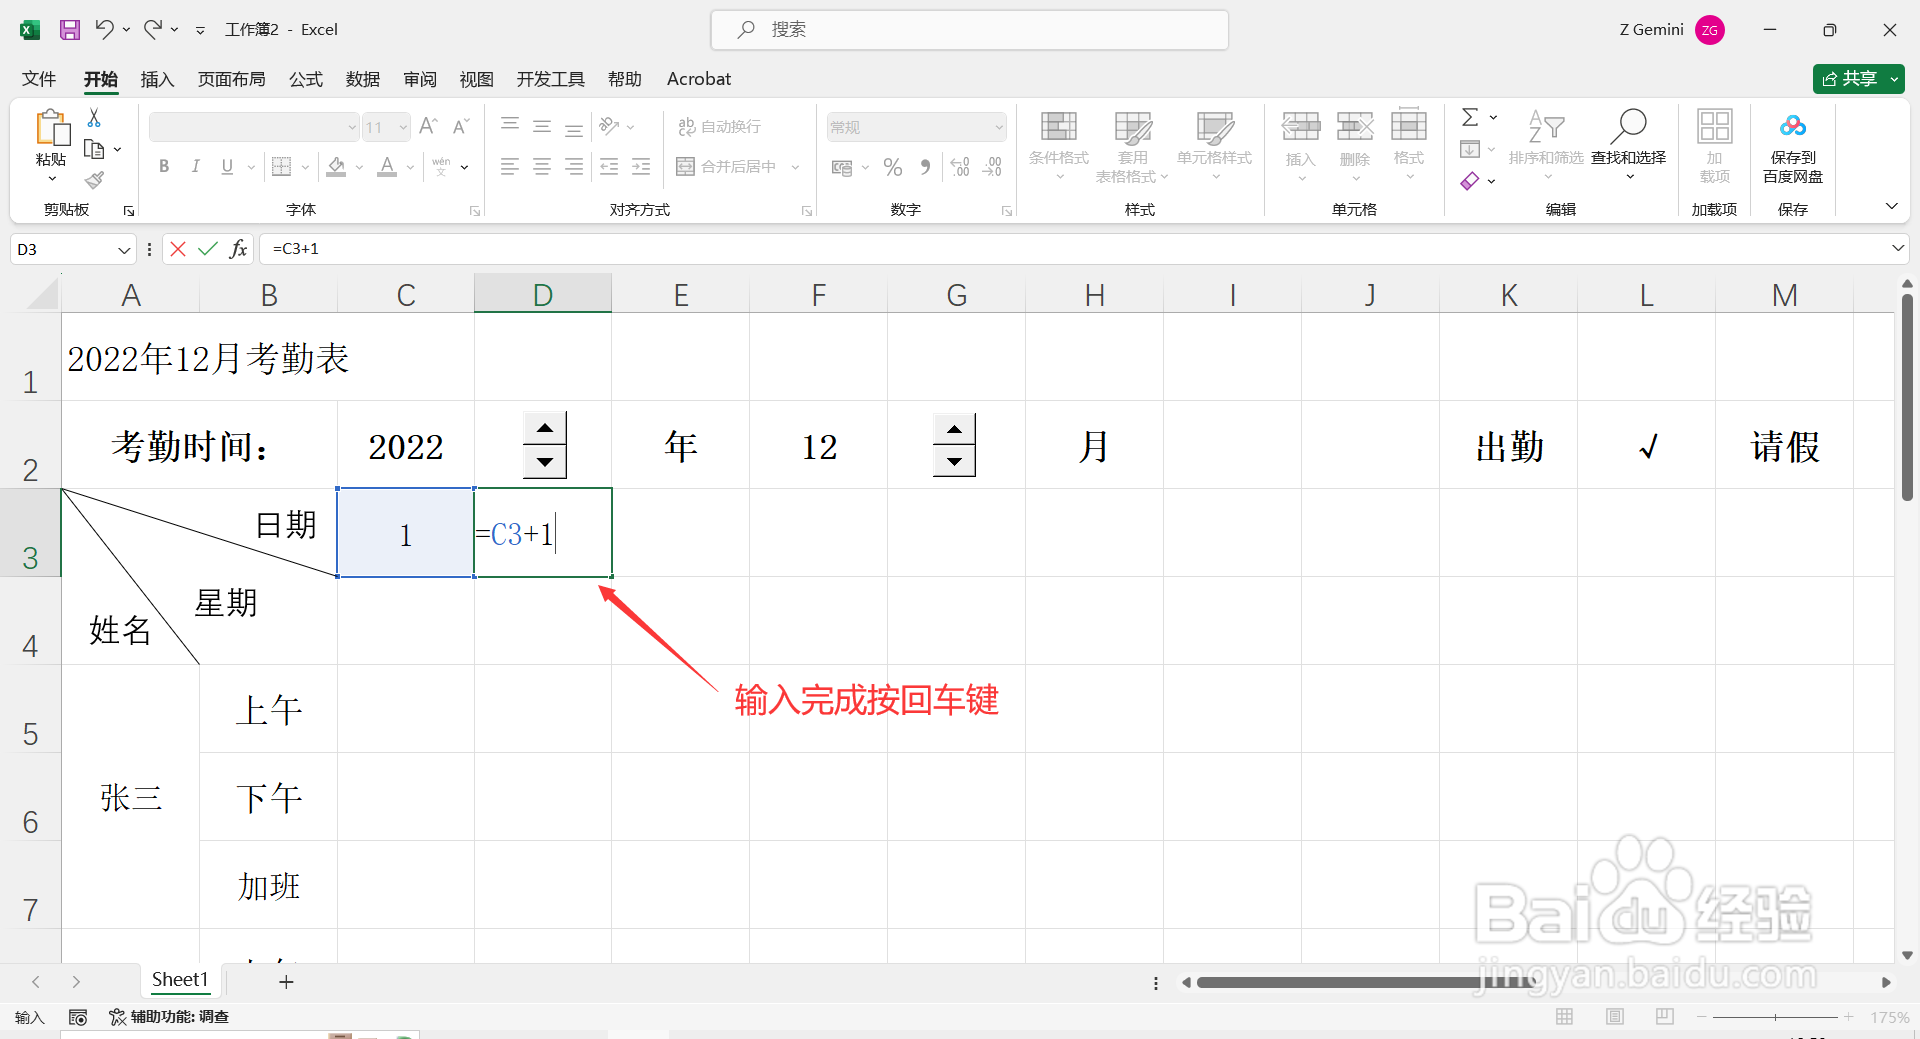
Task: Switch to the 数据 ribbon tab
Action: 362,79
